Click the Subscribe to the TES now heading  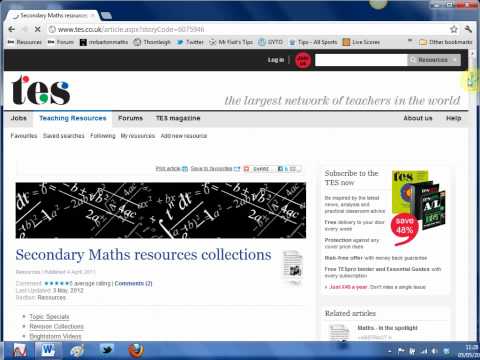click(x=351, y=178)
